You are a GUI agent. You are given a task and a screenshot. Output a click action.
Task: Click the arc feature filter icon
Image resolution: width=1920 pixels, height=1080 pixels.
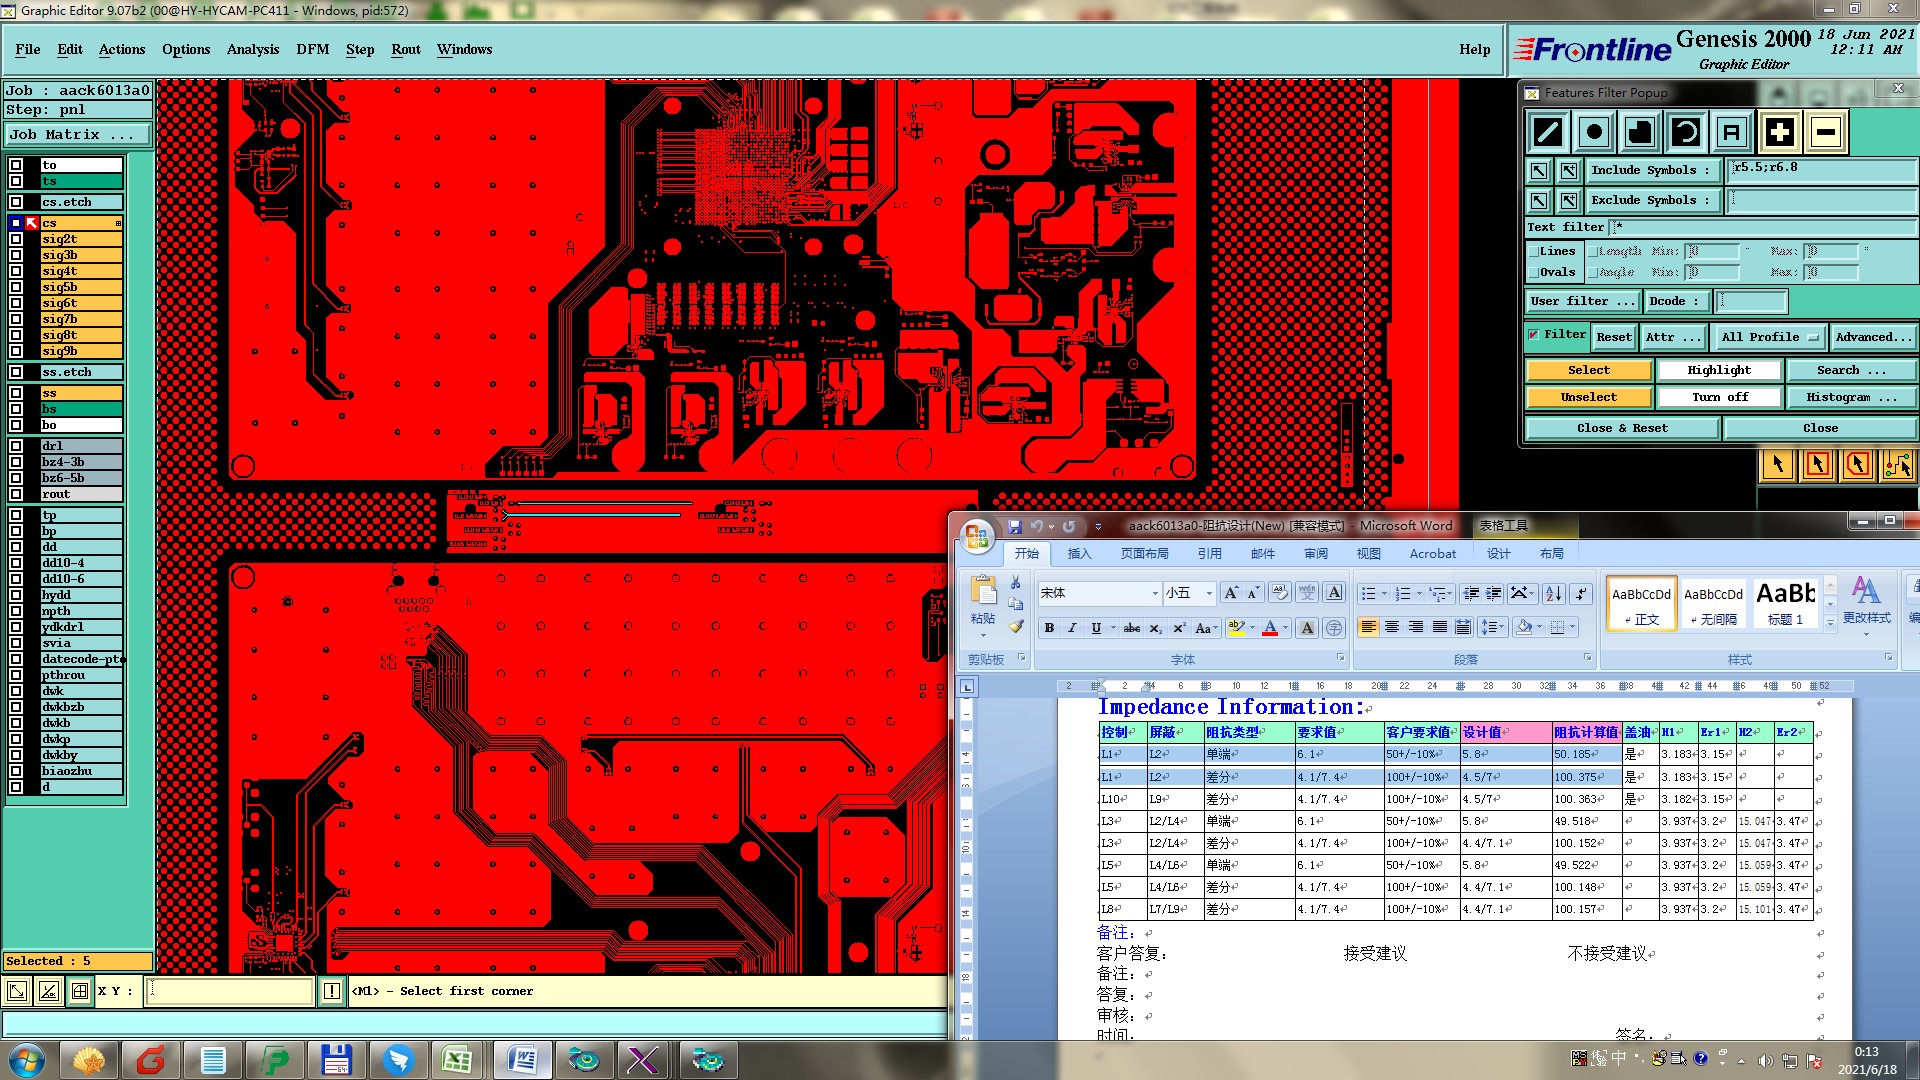click(1686, 132)
